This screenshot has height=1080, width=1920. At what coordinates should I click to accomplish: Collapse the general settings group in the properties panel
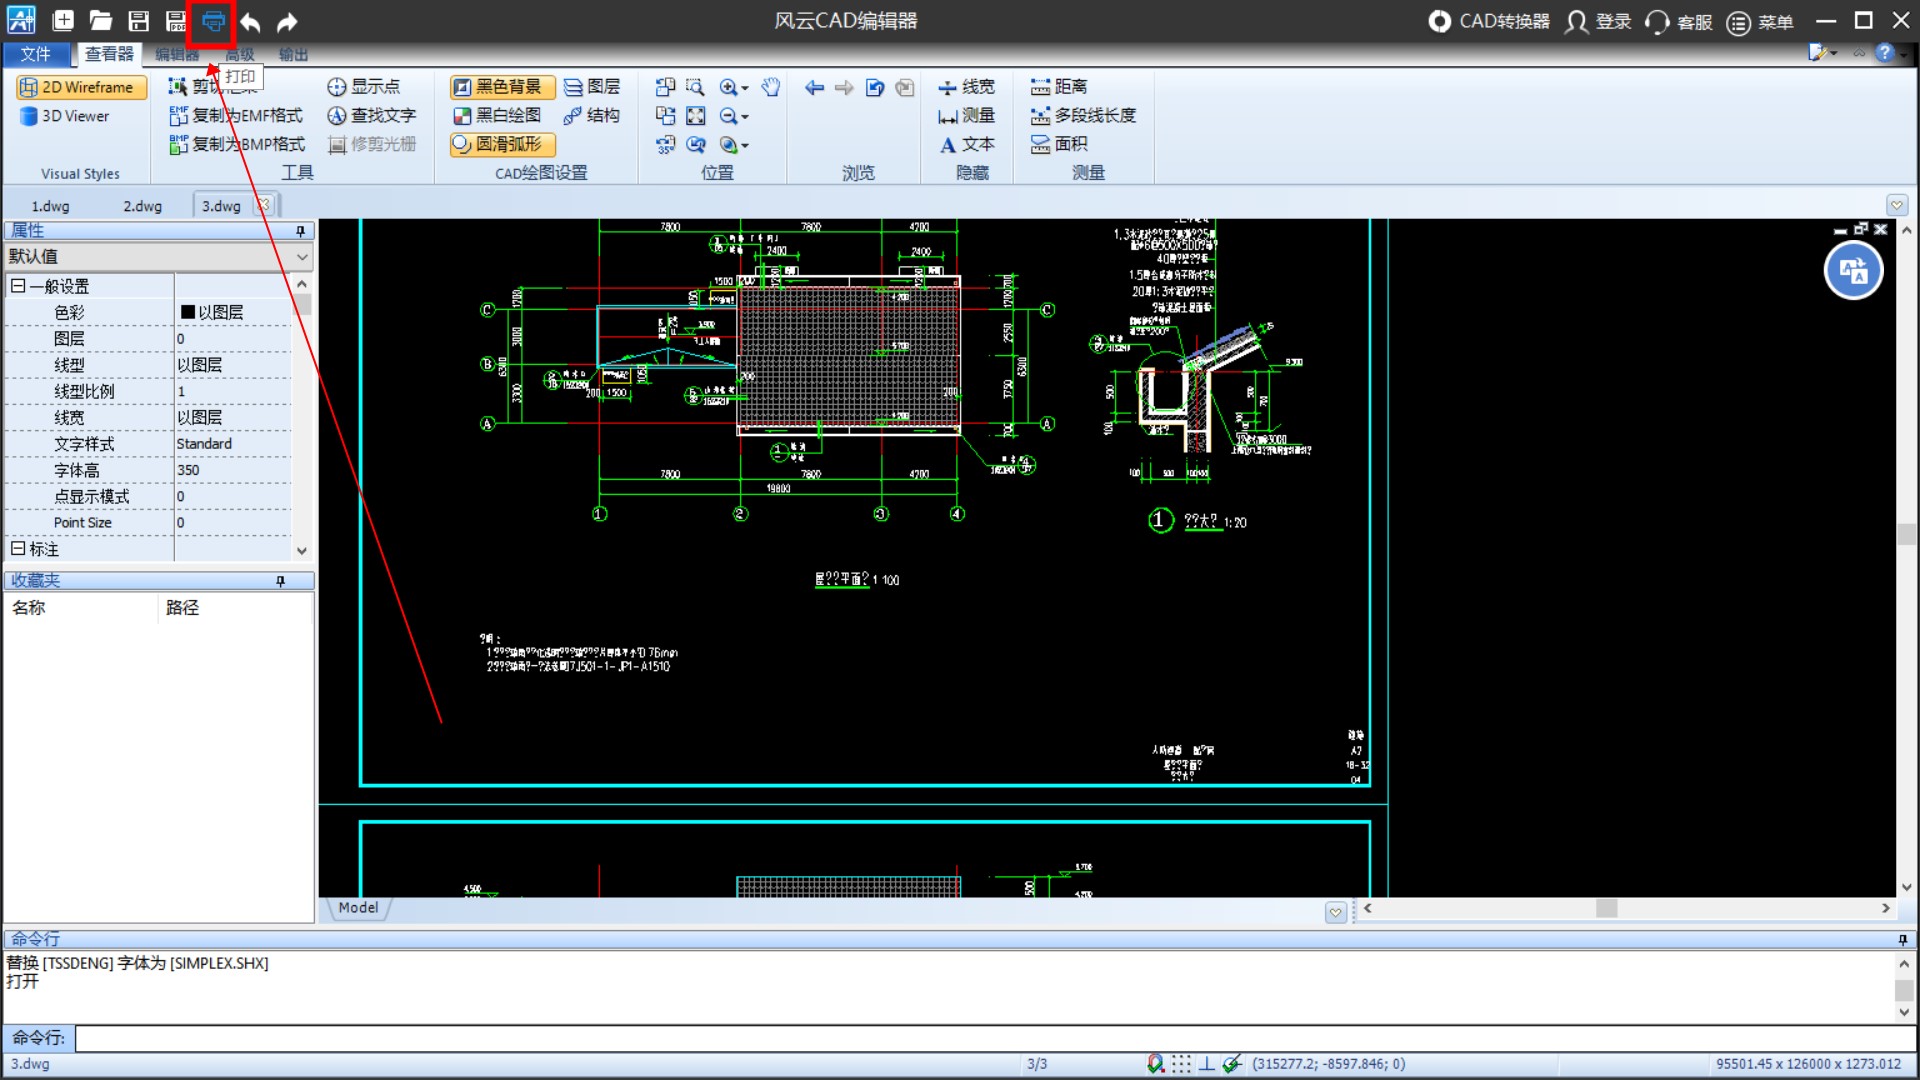coord(17,286)
